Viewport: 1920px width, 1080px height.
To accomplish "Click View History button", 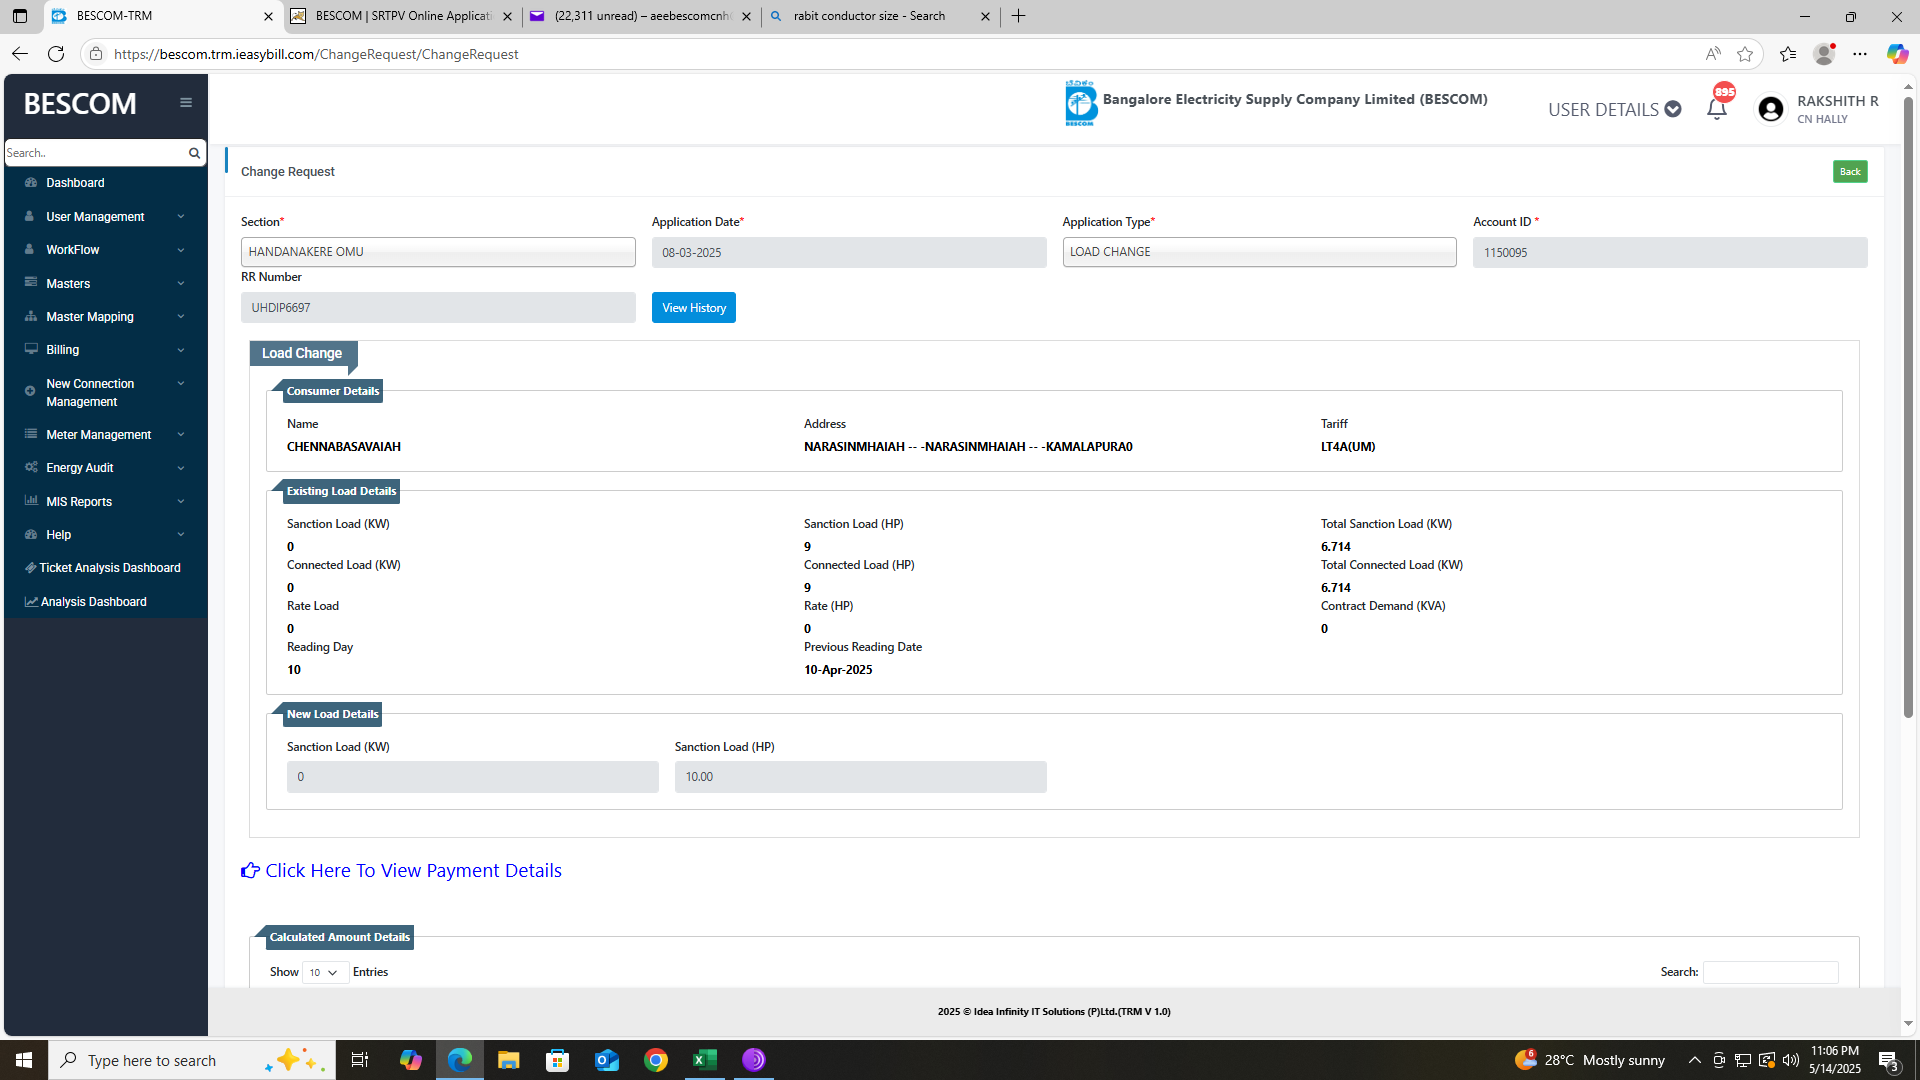I will pyautogui.click(x=694, y=308).
